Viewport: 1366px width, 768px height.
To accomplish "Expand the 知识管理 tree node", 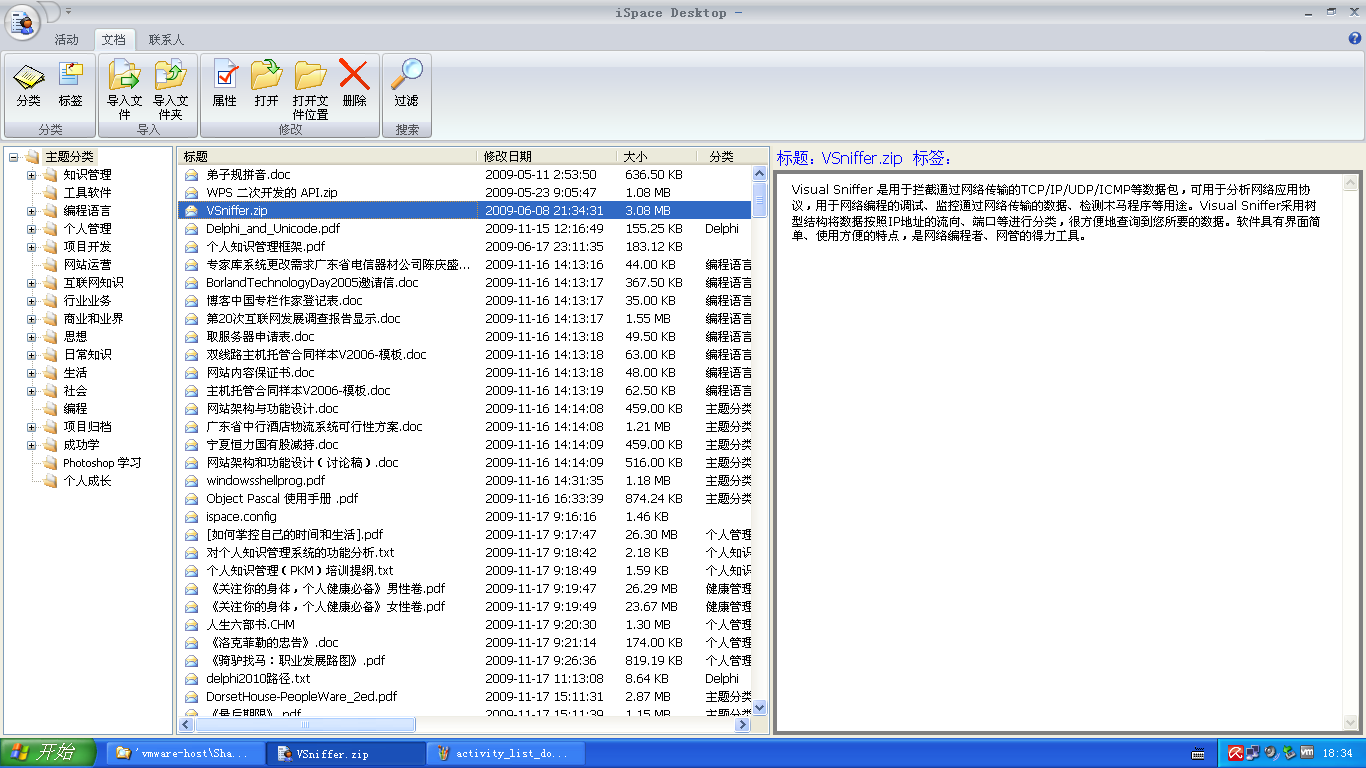I will (x=32, y=175).
